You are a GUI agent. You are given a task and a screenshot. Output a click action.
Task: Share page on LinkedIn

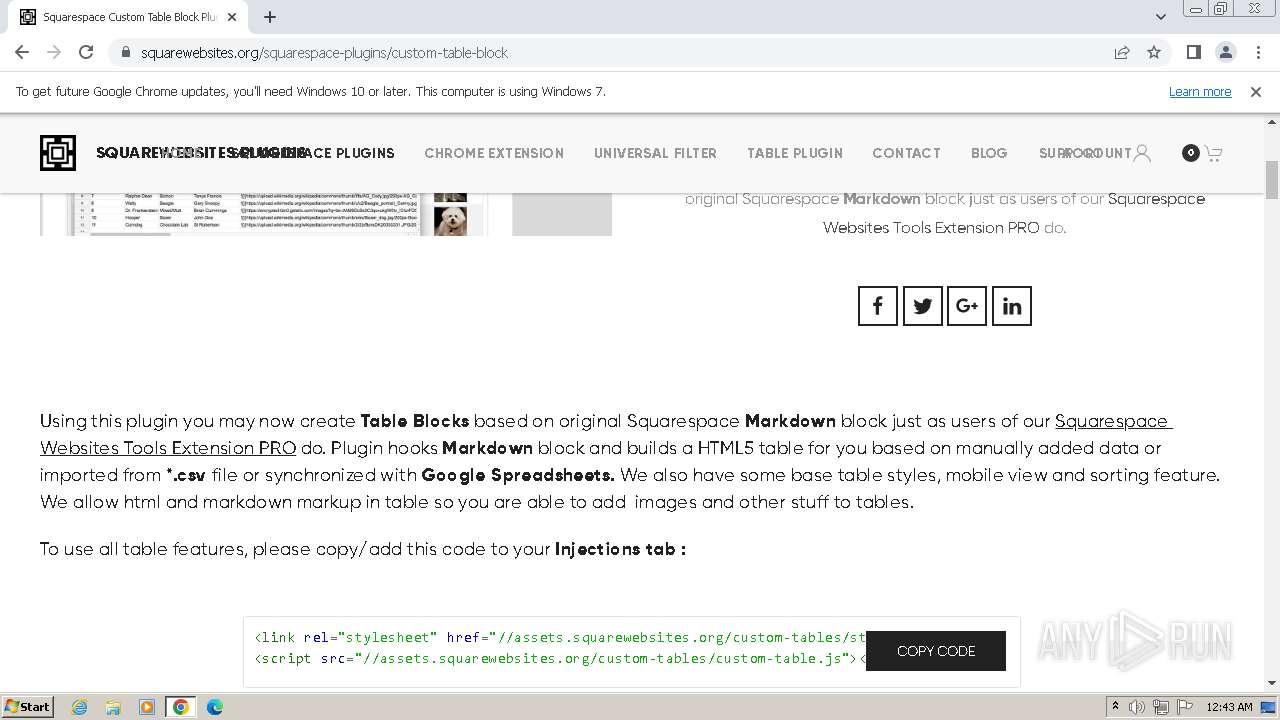(1012, 306)
